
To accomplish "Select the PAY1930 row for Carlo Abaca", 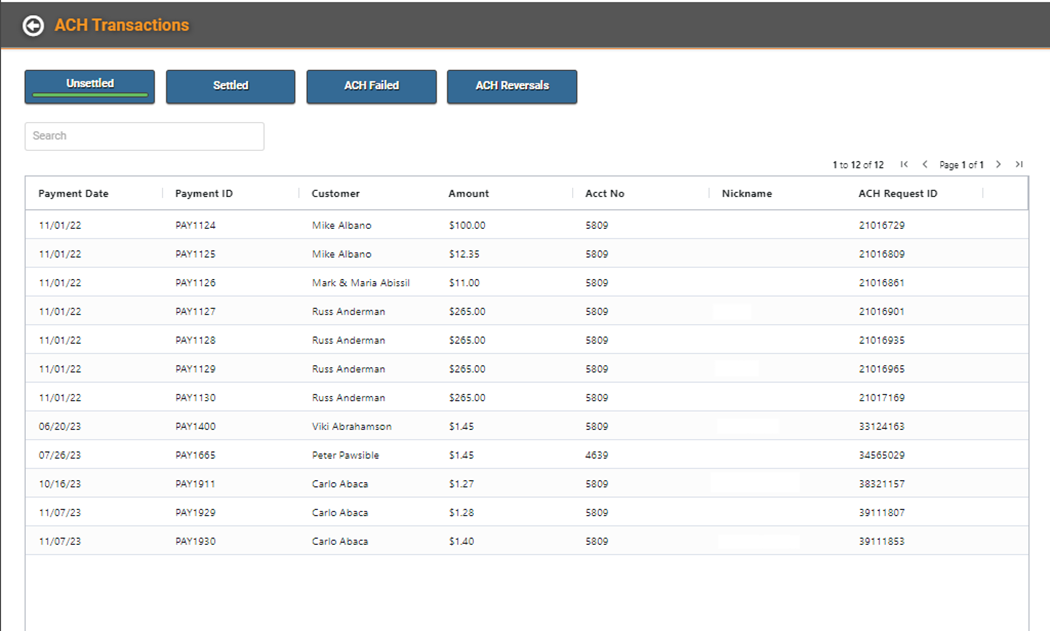I will click(400, 541).
